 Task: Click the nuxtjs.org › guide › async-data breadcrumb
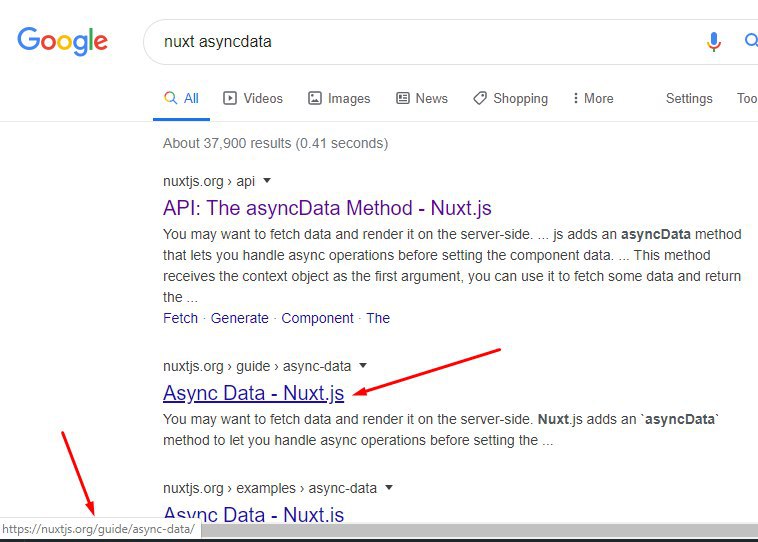(257, 366)
